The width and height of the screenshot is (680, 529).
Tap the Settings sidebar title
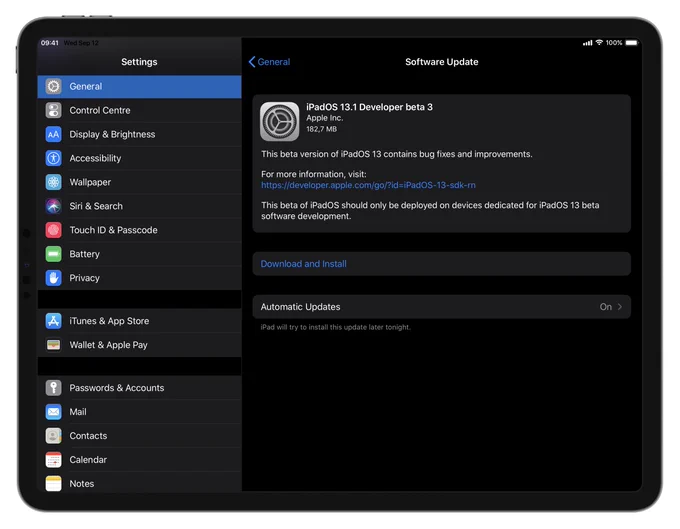pos(139,62)
